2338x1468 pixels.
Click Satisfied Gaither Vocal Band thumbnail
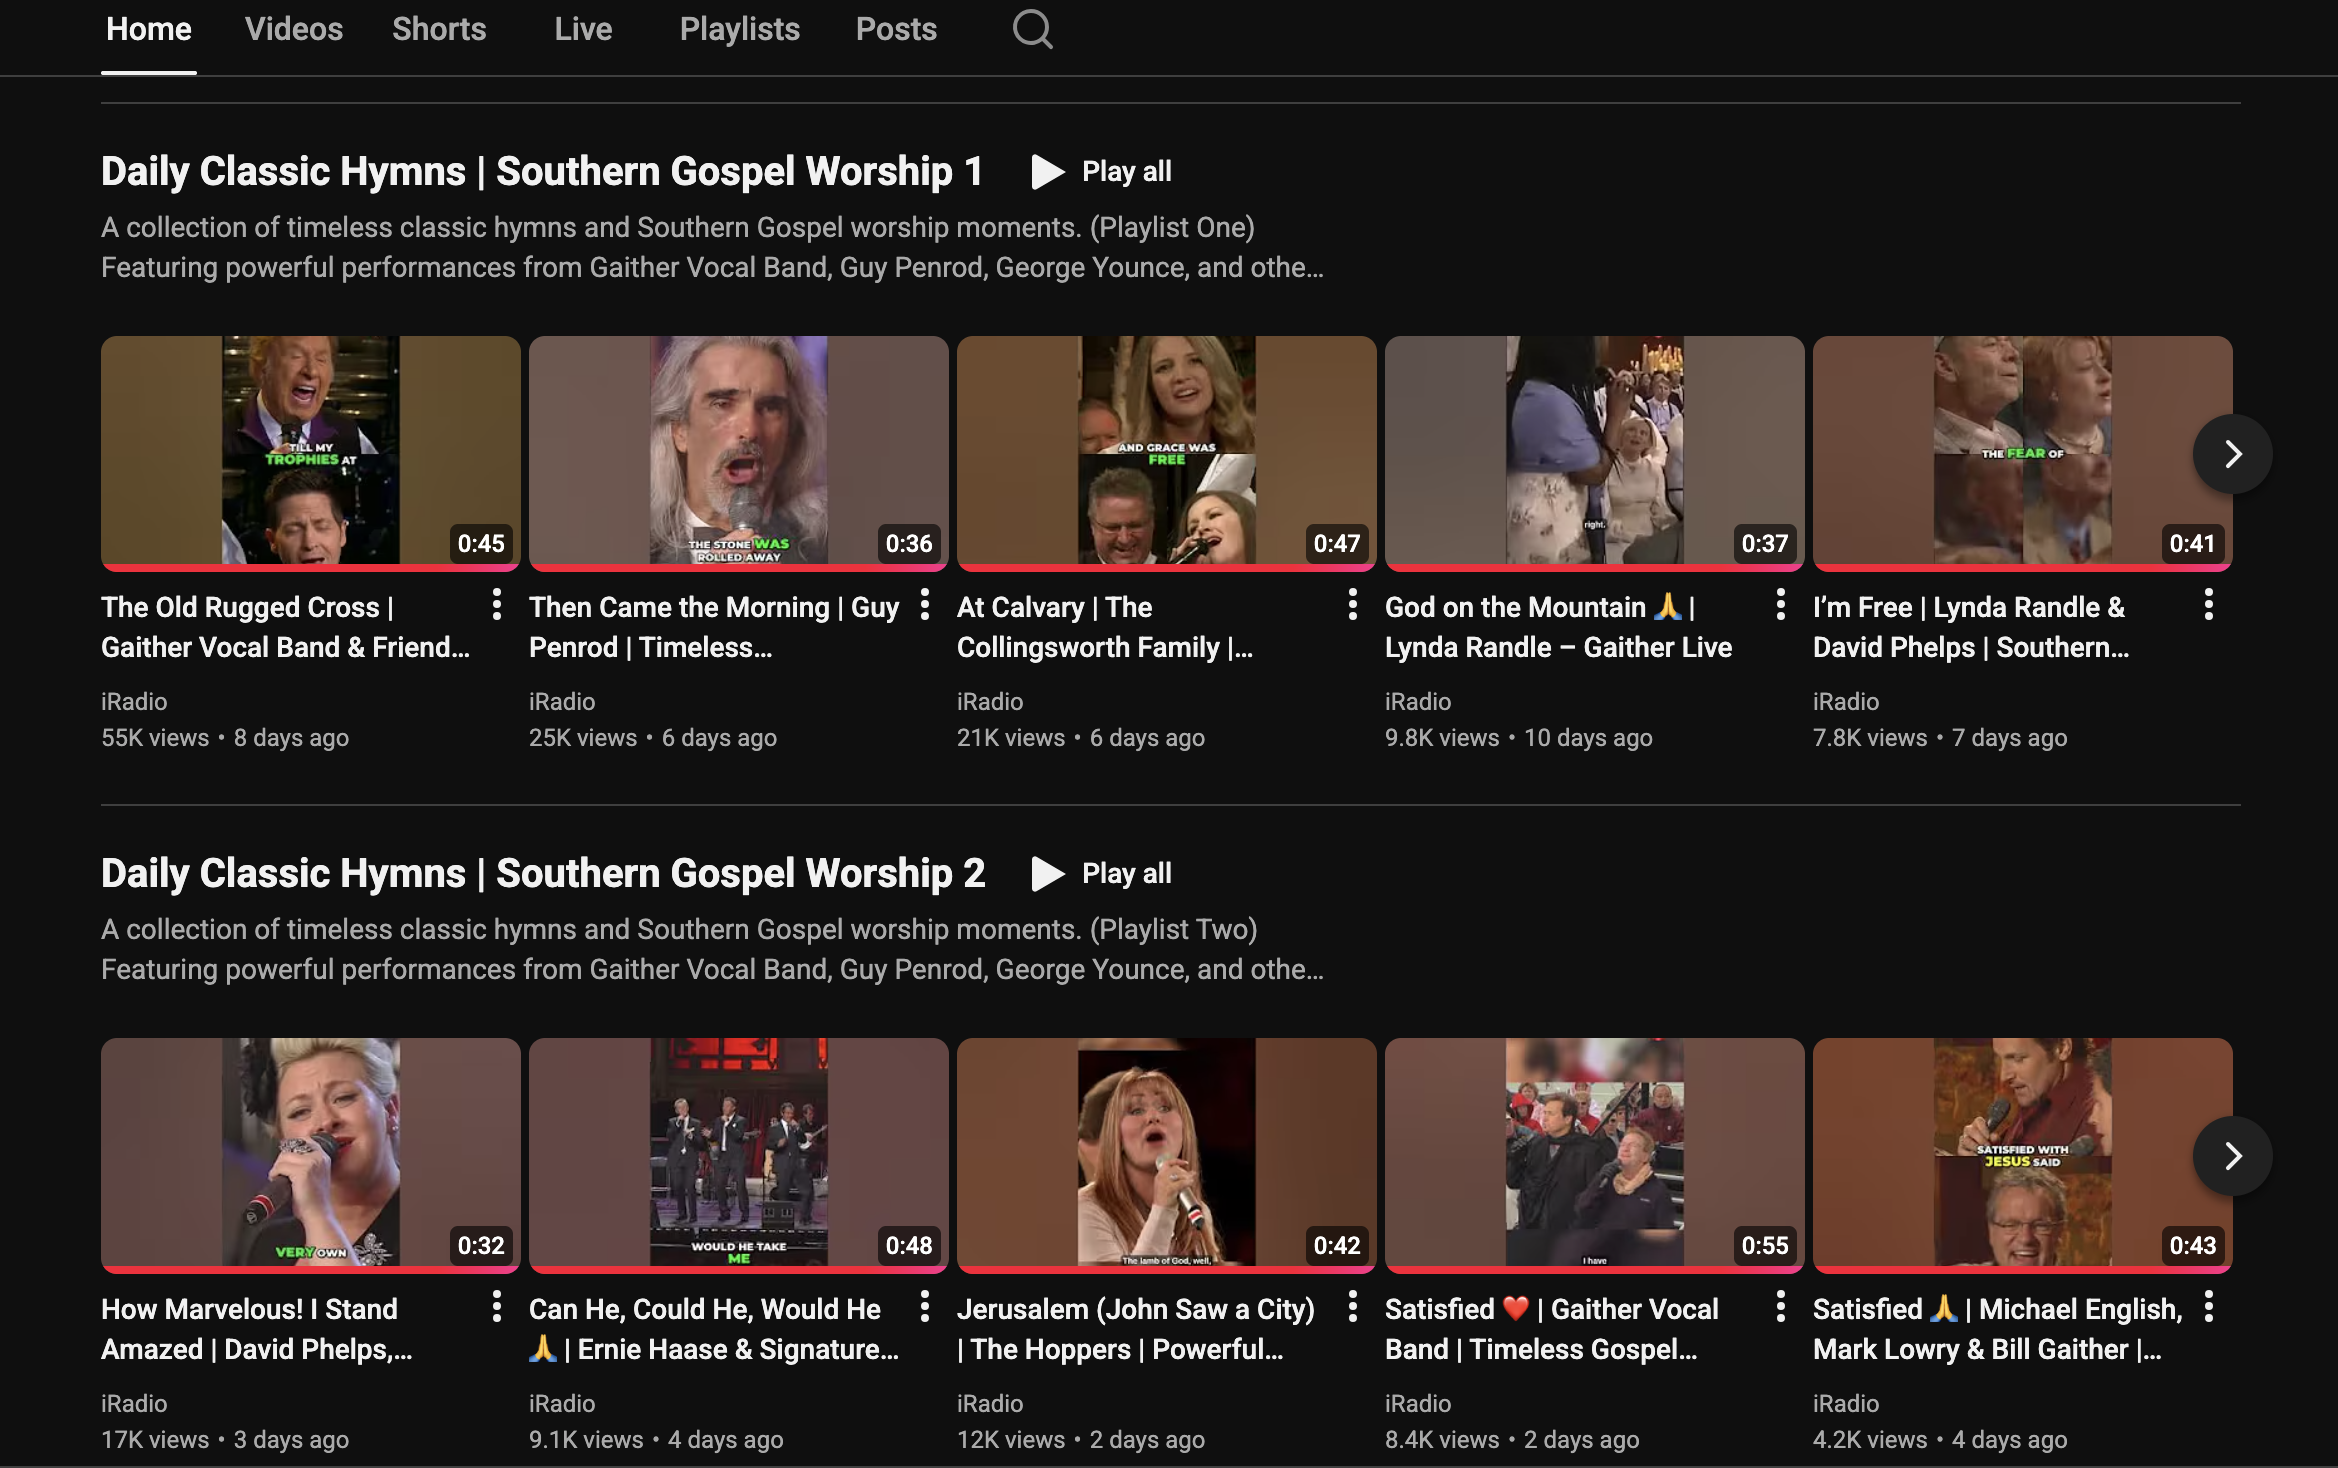coord(1594,1153)
